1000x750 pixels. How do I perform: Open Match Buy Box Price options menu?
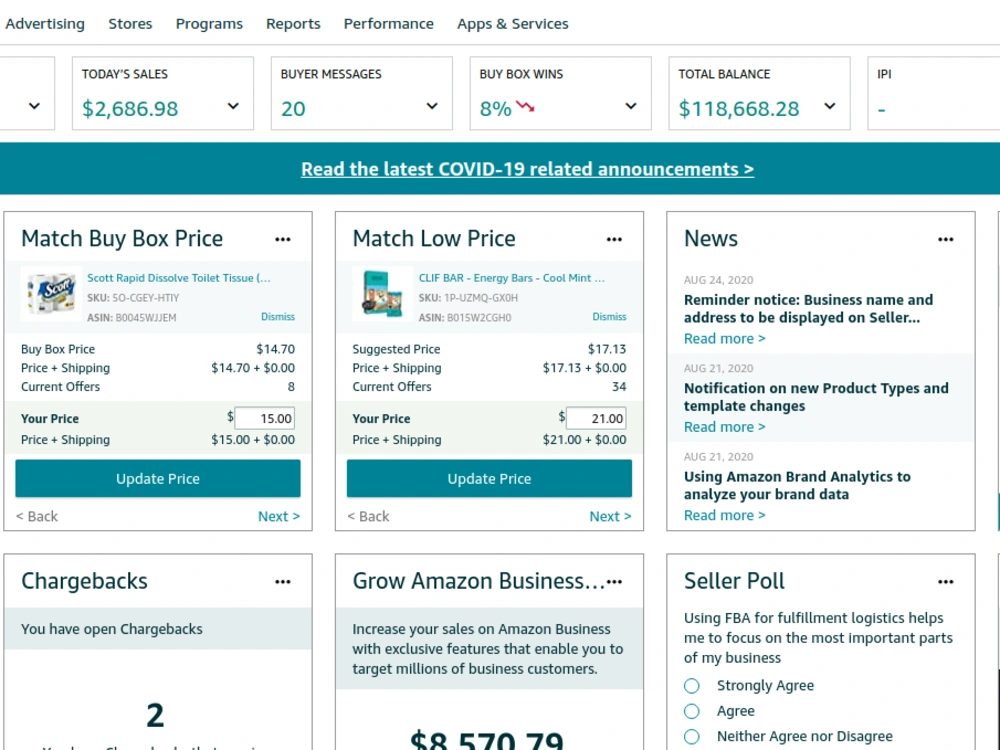coord(283,240)
